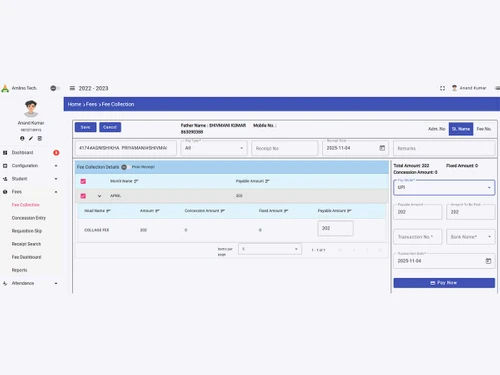
Task: Click the pencil edit icon under profile name
Action: 31,138
